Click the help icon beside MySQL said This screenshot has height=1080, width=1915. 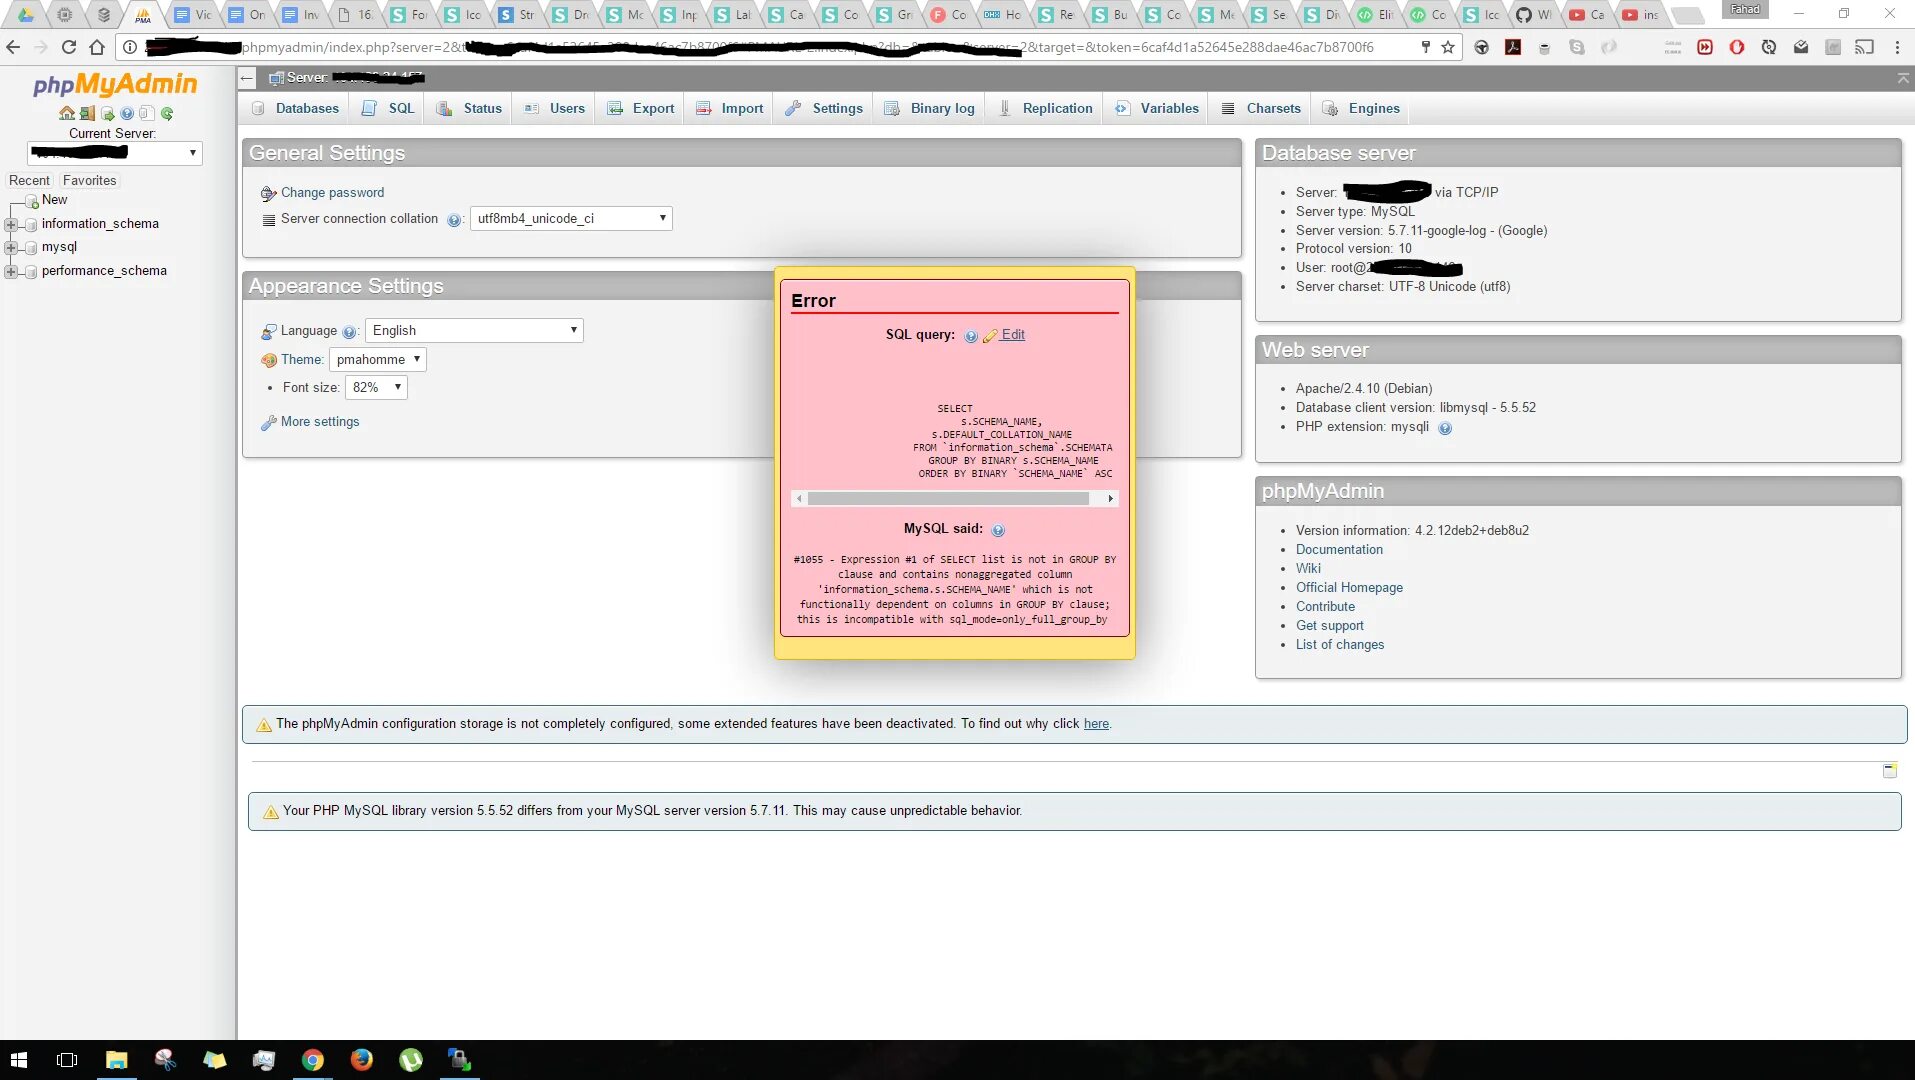(x=998, y=530)
